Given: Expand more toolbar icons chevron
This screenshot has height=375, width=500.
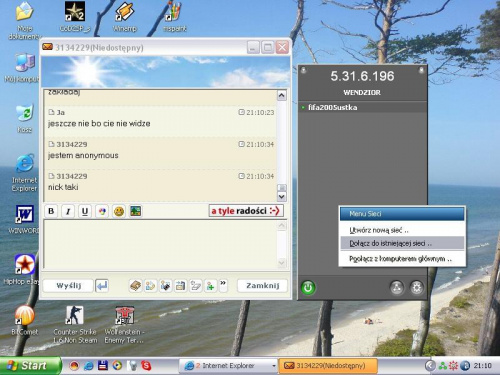Looking at the screenshot, I should [223, 285].
